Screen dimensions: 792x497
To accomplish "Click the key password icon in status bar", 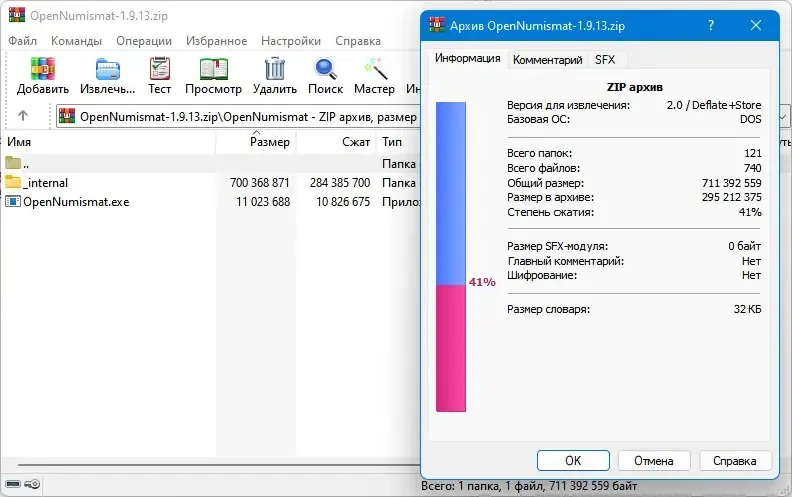I will click(32, 484).
